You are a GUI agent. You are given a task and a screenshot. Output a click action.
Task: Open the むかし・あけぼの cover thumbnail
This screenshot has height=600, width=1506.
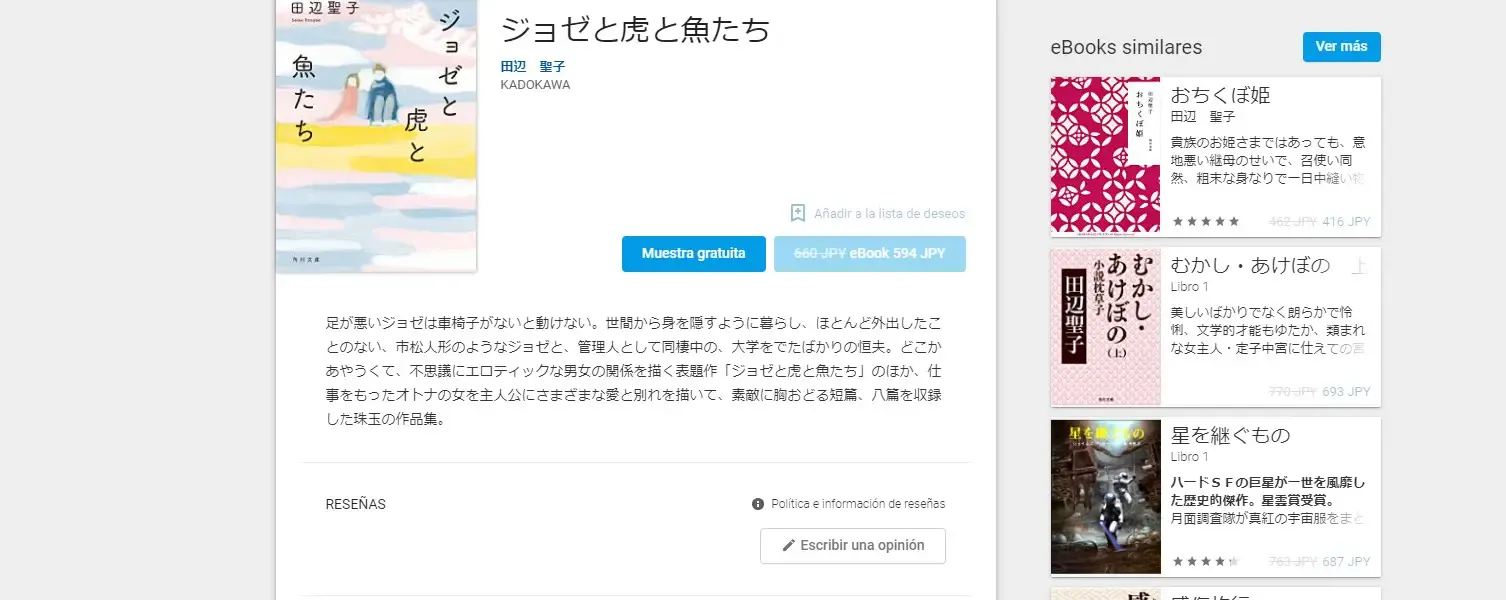[x=1106, y=327]
